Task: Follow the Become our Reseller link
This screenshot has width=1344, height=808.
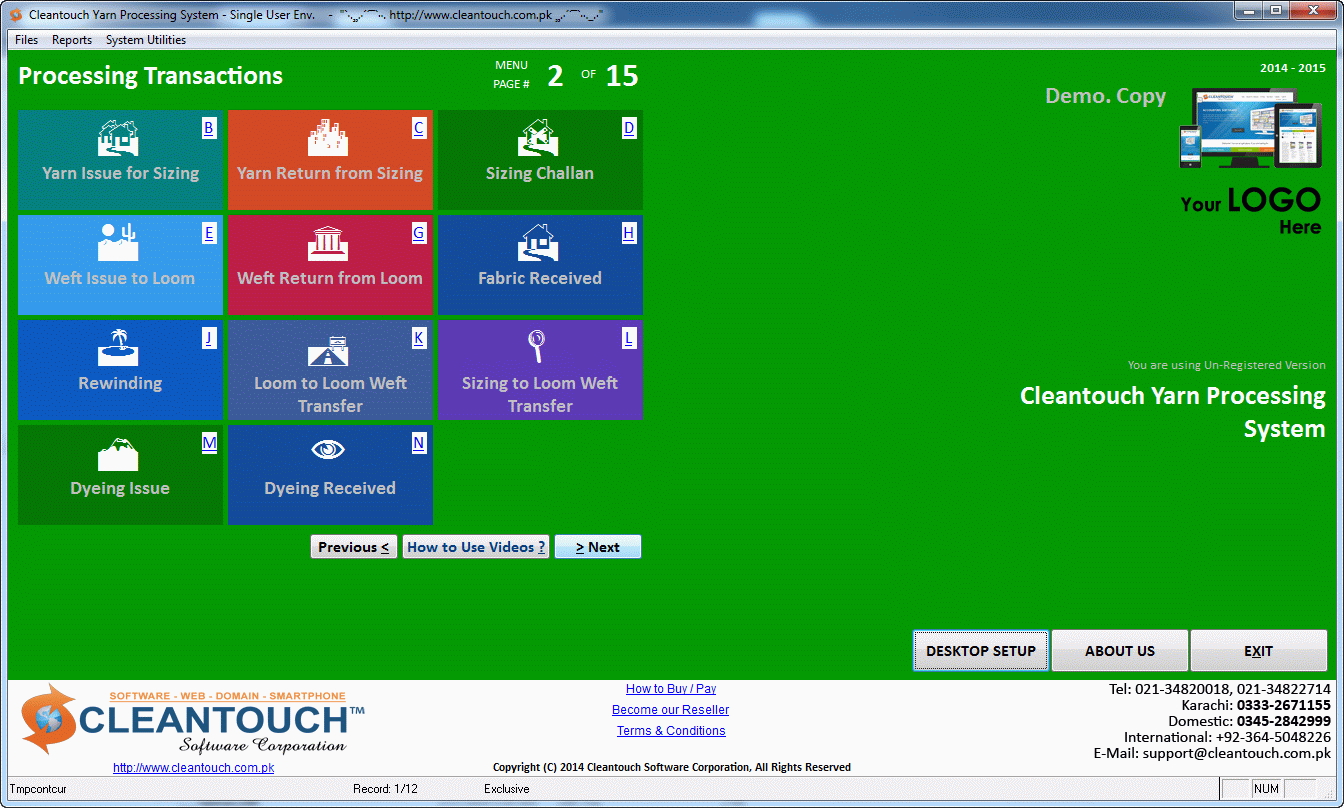Action: [671, 710]
